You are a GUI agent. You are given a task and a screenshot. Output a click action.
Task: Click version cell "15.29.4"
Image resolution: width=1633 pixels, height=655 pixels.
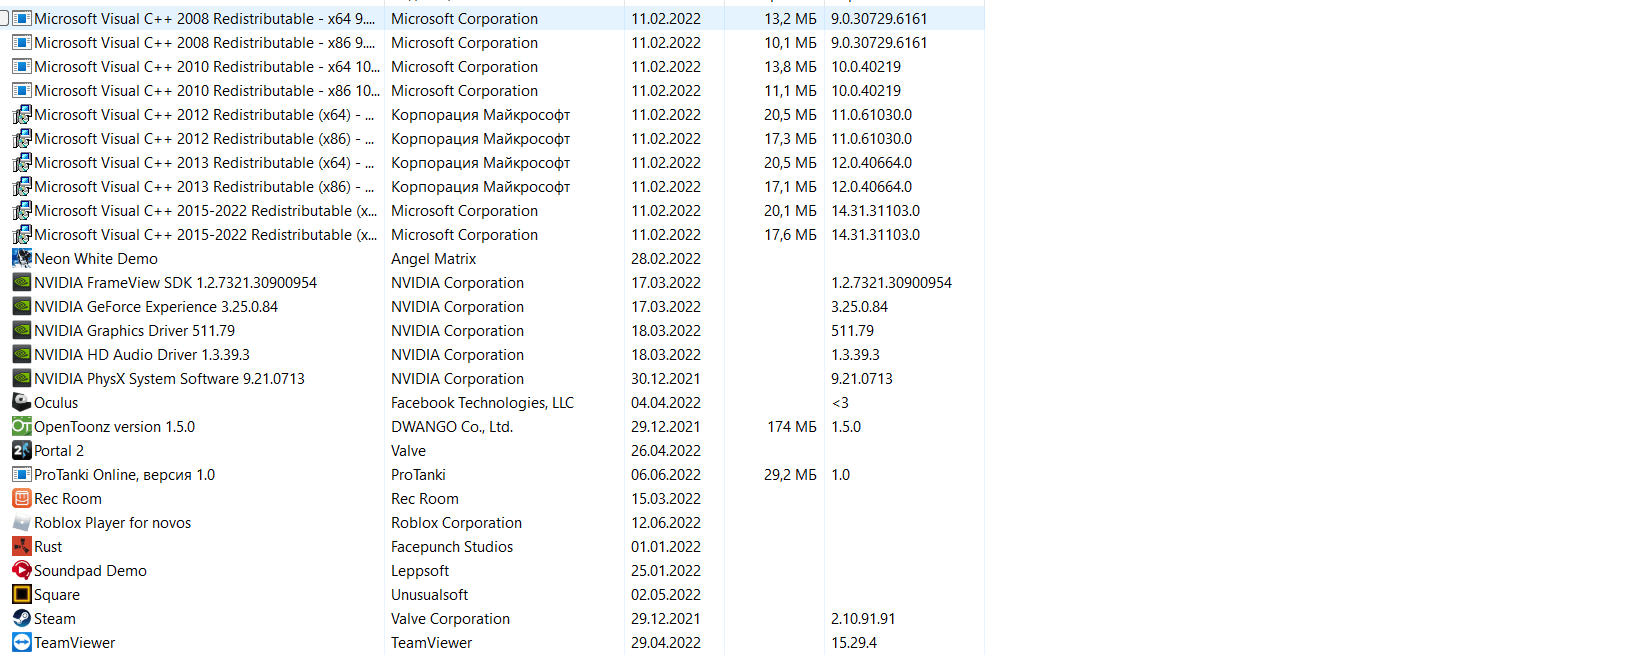[854, 643]
